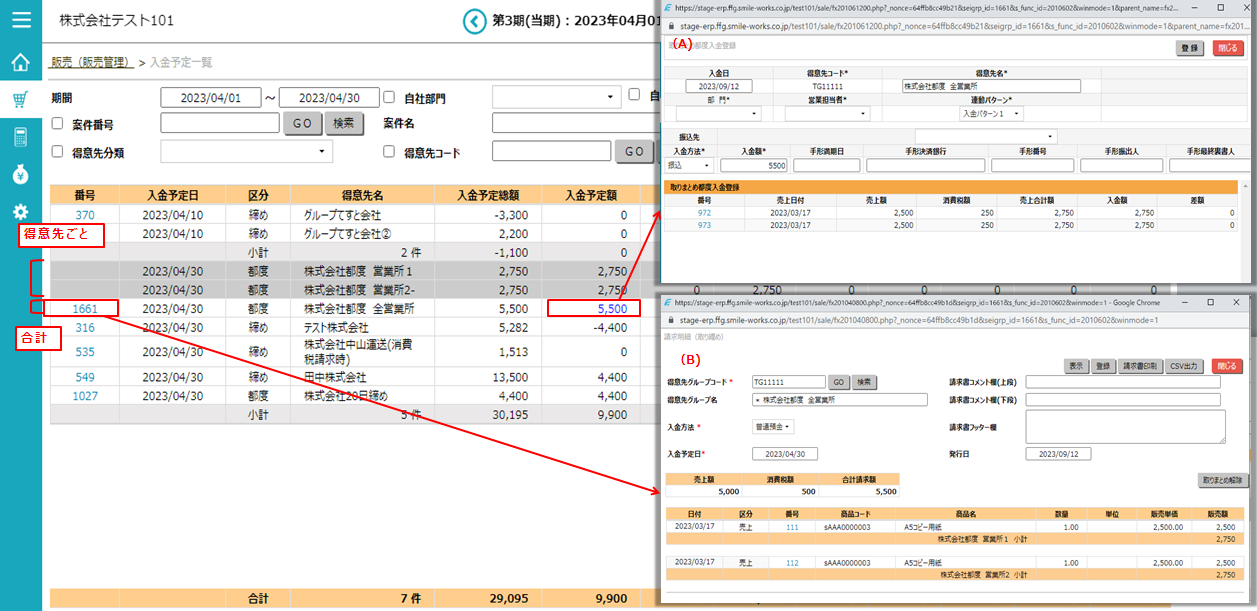Open the 連動パターン dropdown

coord(991,114)
